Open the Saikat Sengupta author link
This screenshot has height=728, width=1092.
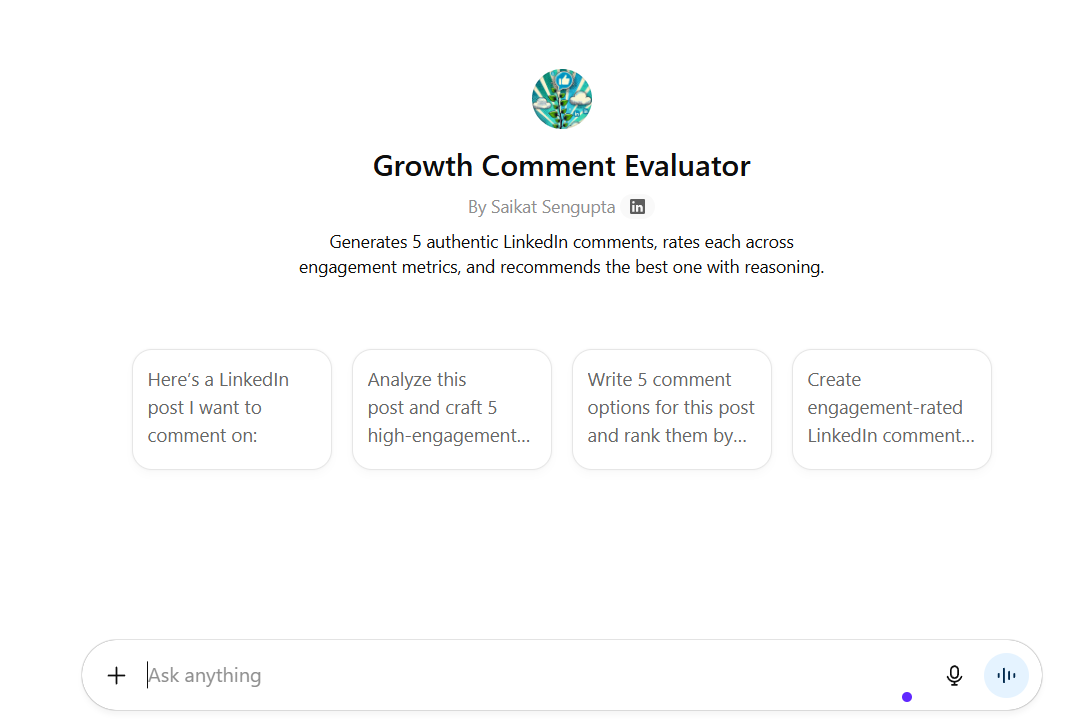(x=553, y=207)
